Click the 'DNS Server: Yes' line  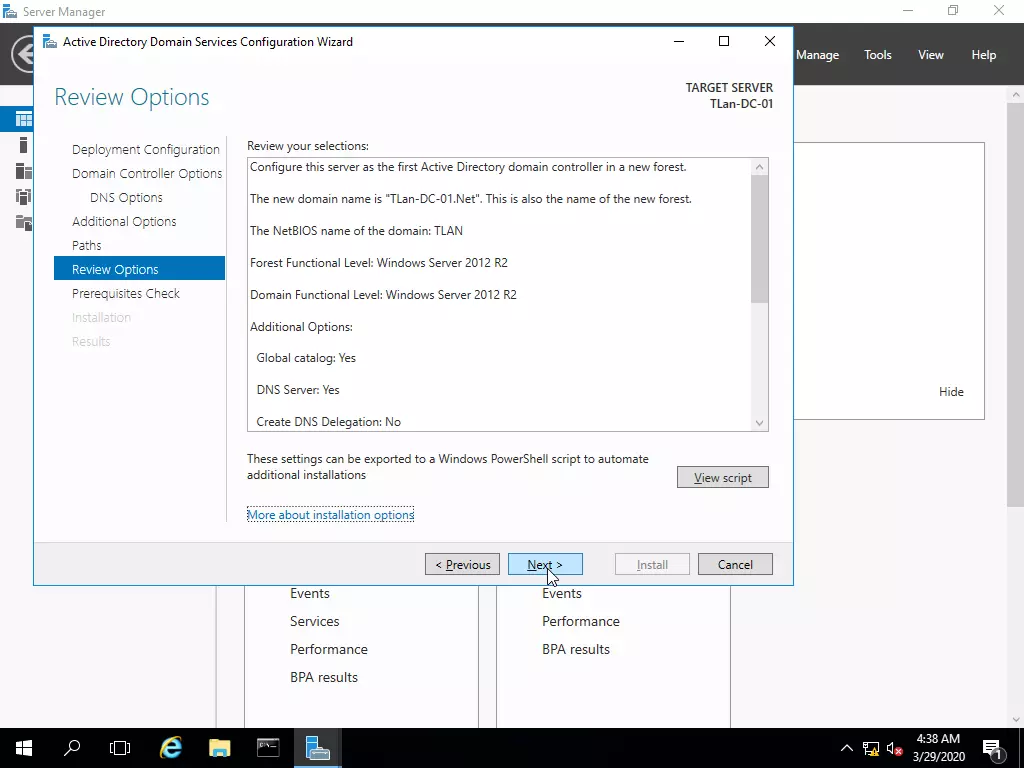pyautogui.click(x=298, y=390)
